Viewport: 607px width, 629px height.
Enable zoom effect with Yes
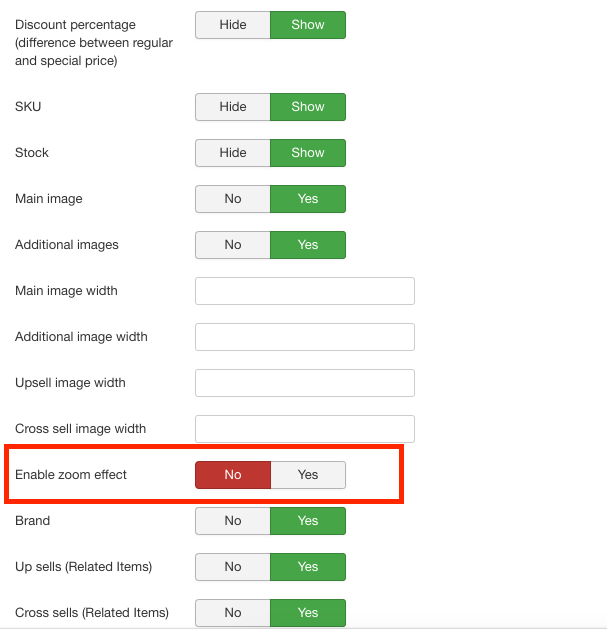[x=308, y=475]
